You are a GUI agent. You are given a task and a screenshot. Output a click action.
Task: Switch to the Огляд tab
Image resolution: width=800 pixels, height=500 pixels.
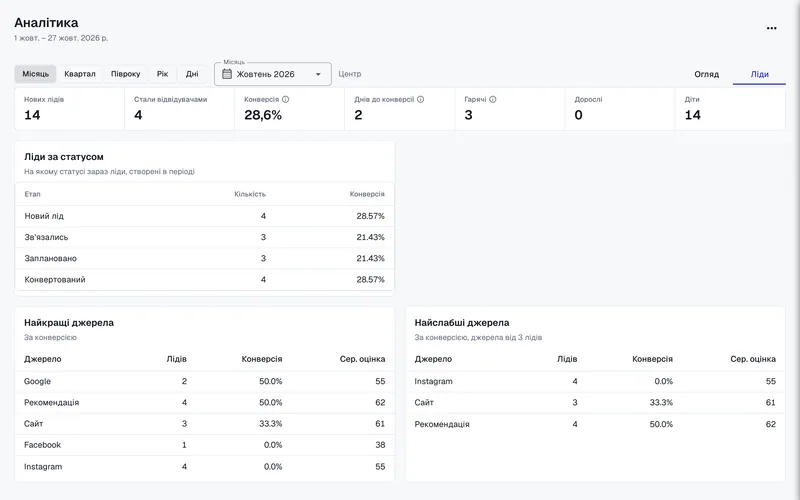[x=706, y=74]
